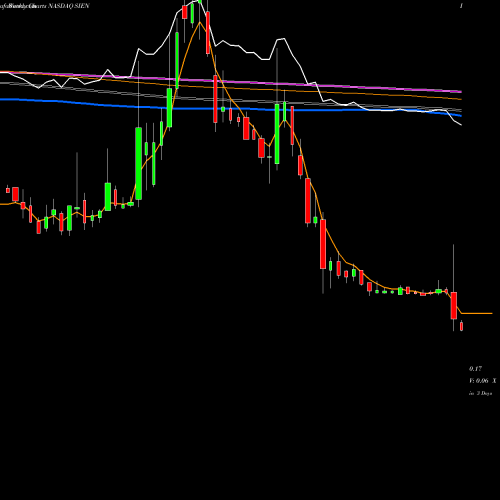
Task: Click the 'in 2 Days' label
Action: [x=481, y=393]
